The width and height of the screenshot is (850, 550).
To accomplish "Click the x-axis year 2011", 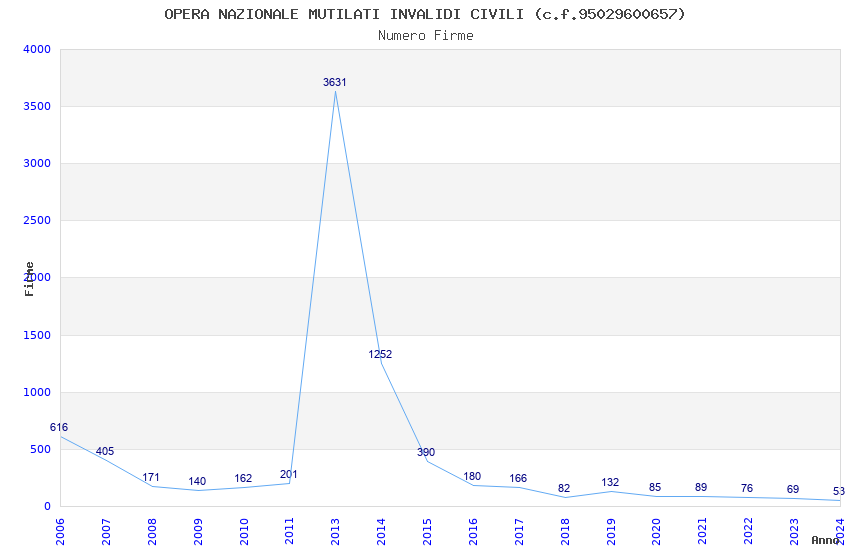I will 289,532.
